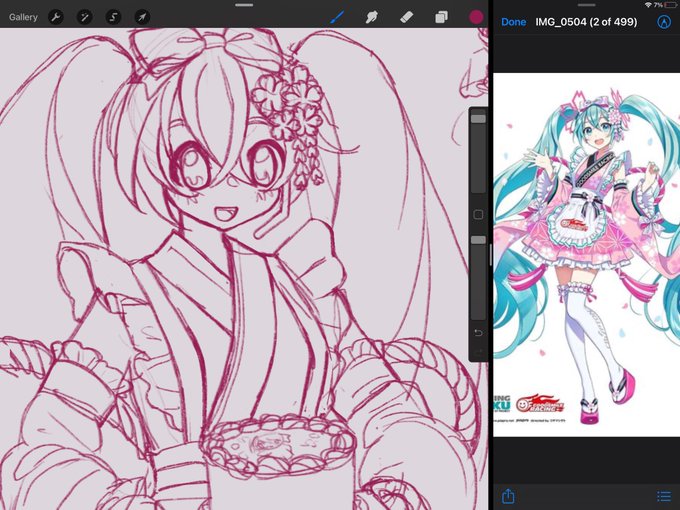
Task: Activate the Transform arrow tool
Action: [x=142, y=17]
